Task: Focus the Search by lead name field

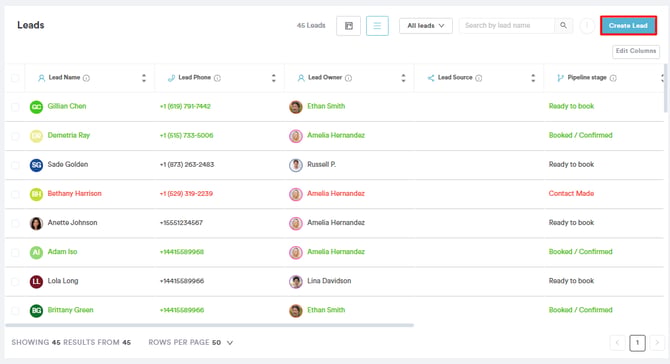Action: 507,26
